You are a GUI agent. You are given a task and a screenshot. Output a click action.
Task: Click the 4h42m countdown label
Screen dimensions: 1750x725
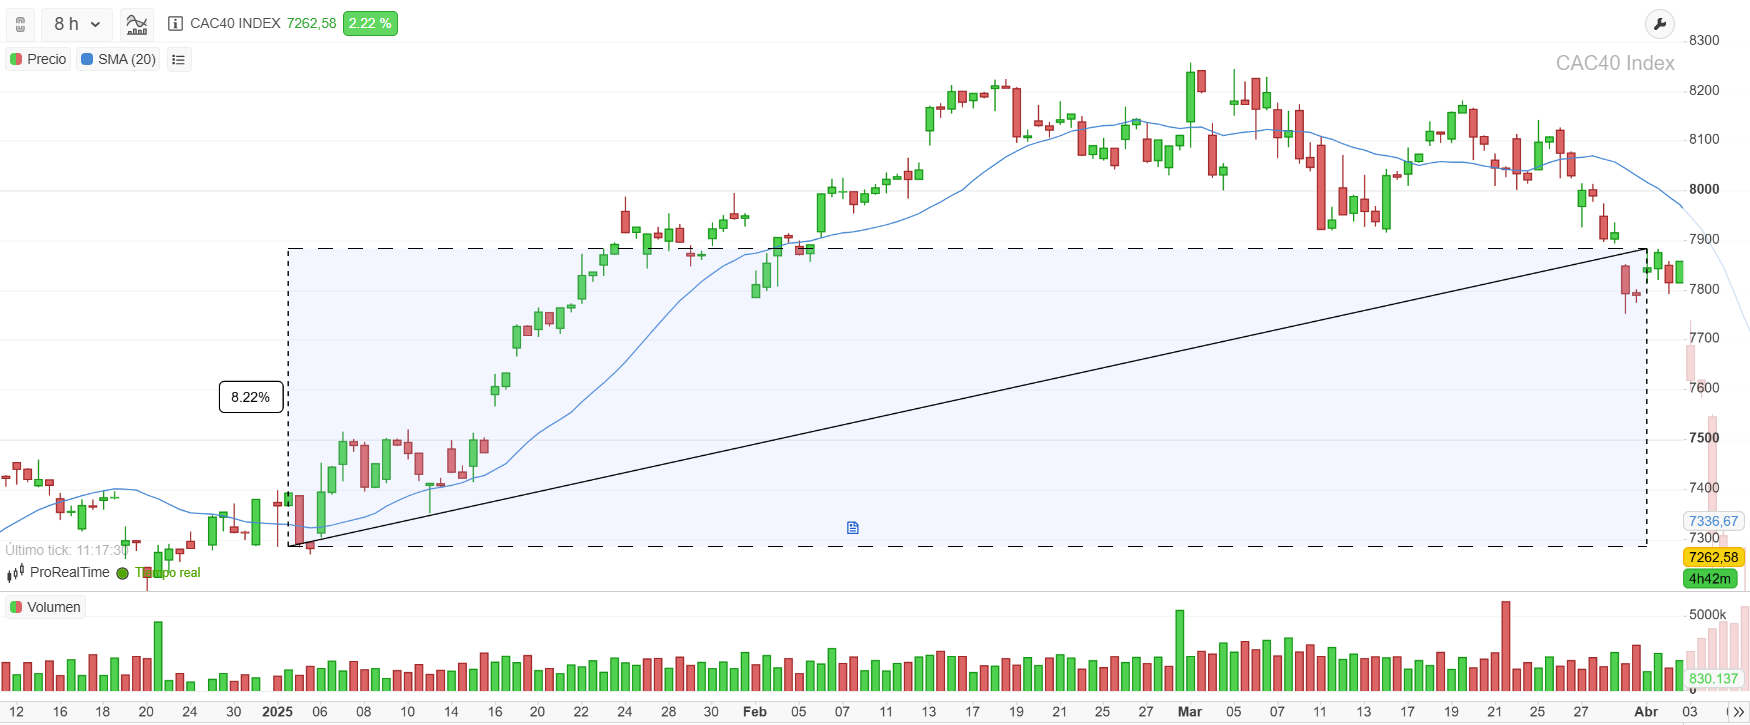tap(1710, 579)
